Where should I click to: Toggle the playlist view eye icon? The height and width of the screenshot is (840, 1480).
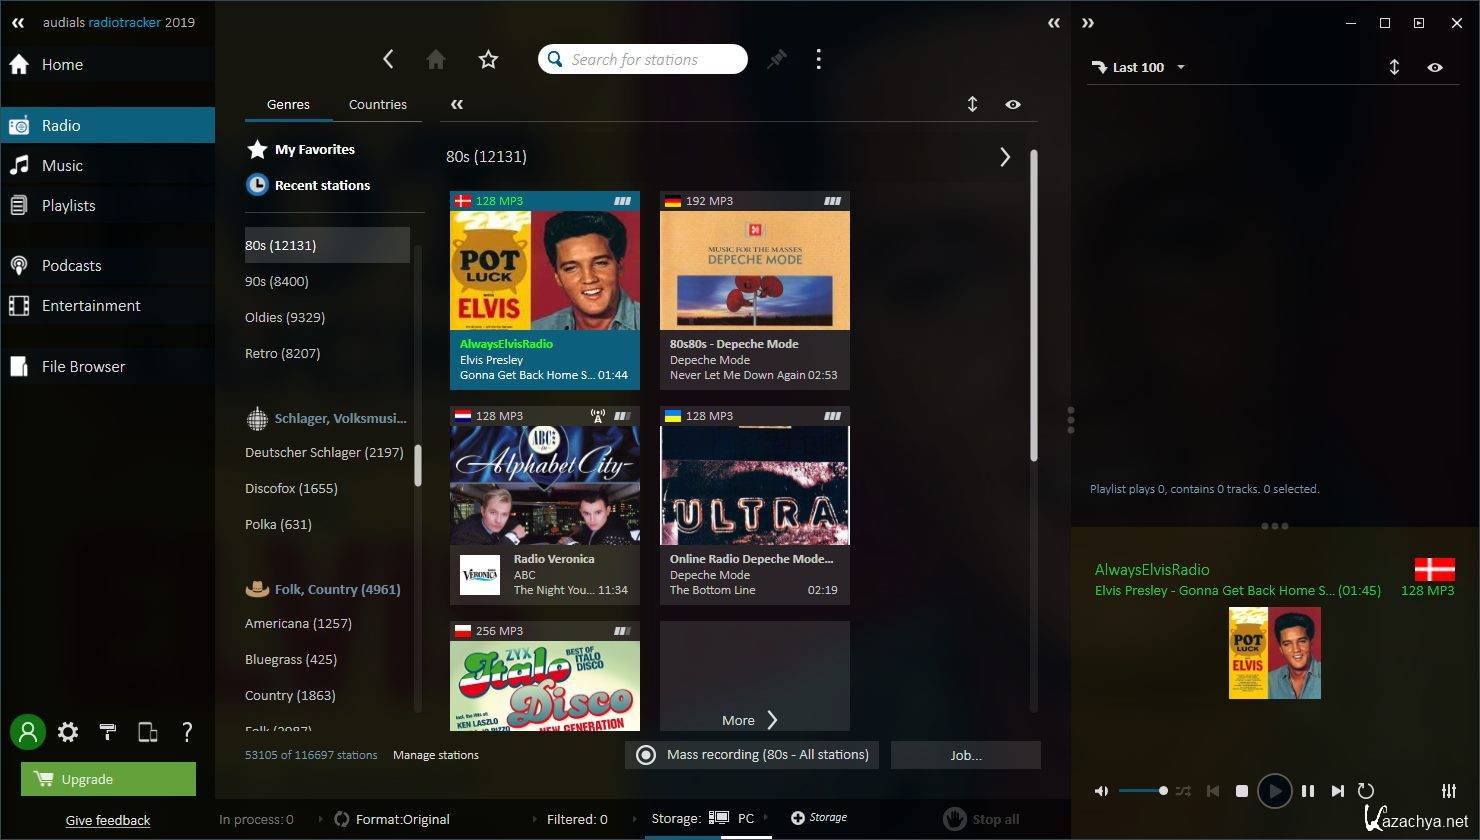[1435, 67]
